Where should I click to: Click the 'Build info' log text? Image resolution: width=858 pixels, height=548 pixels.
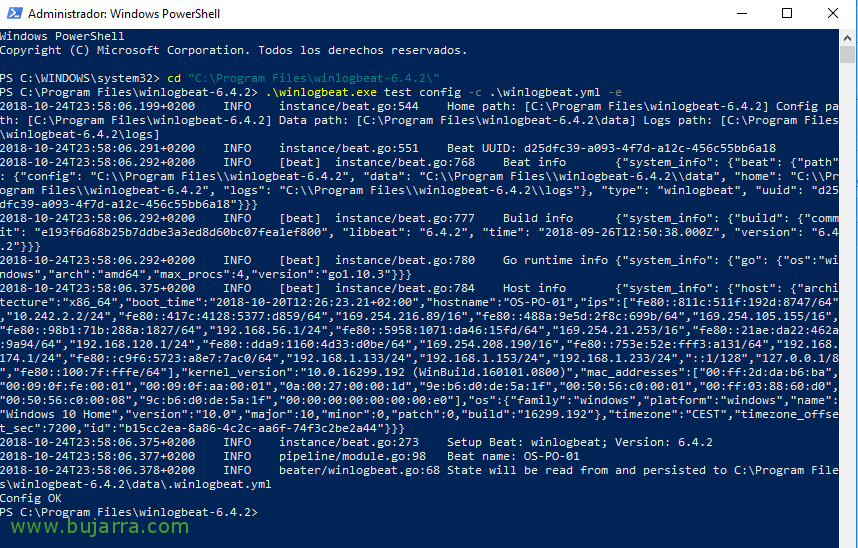[x=538, y=218]
